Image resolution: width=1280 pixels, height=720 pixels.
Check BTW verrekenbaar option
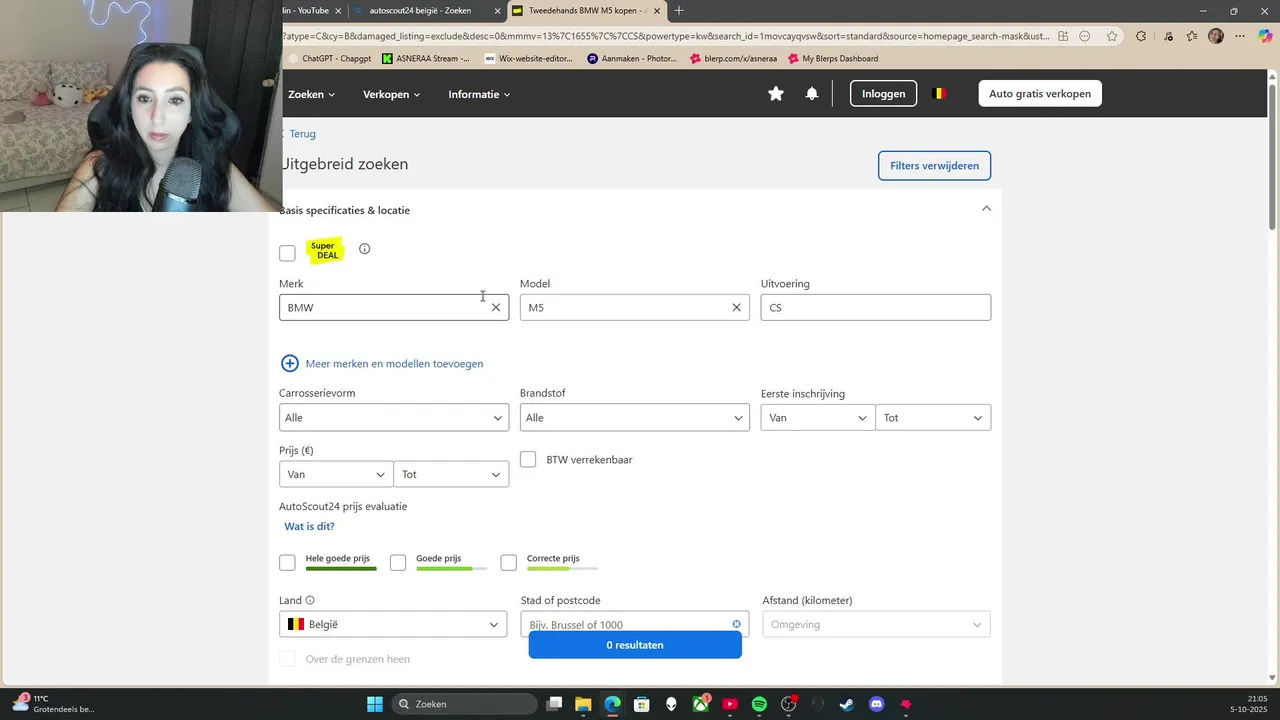pos(528,459)
